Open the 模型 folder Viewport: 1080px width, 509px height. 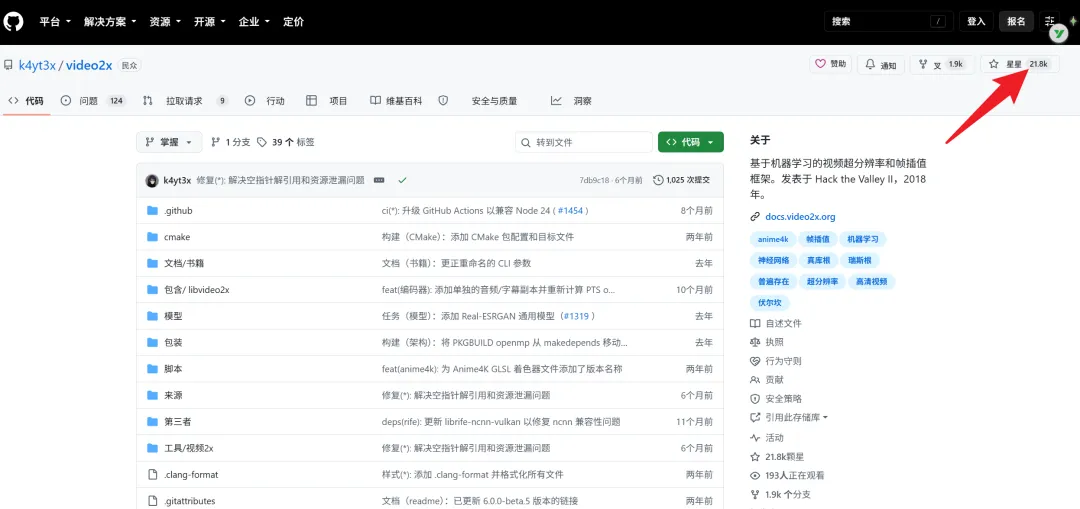[x=173, y=316]
